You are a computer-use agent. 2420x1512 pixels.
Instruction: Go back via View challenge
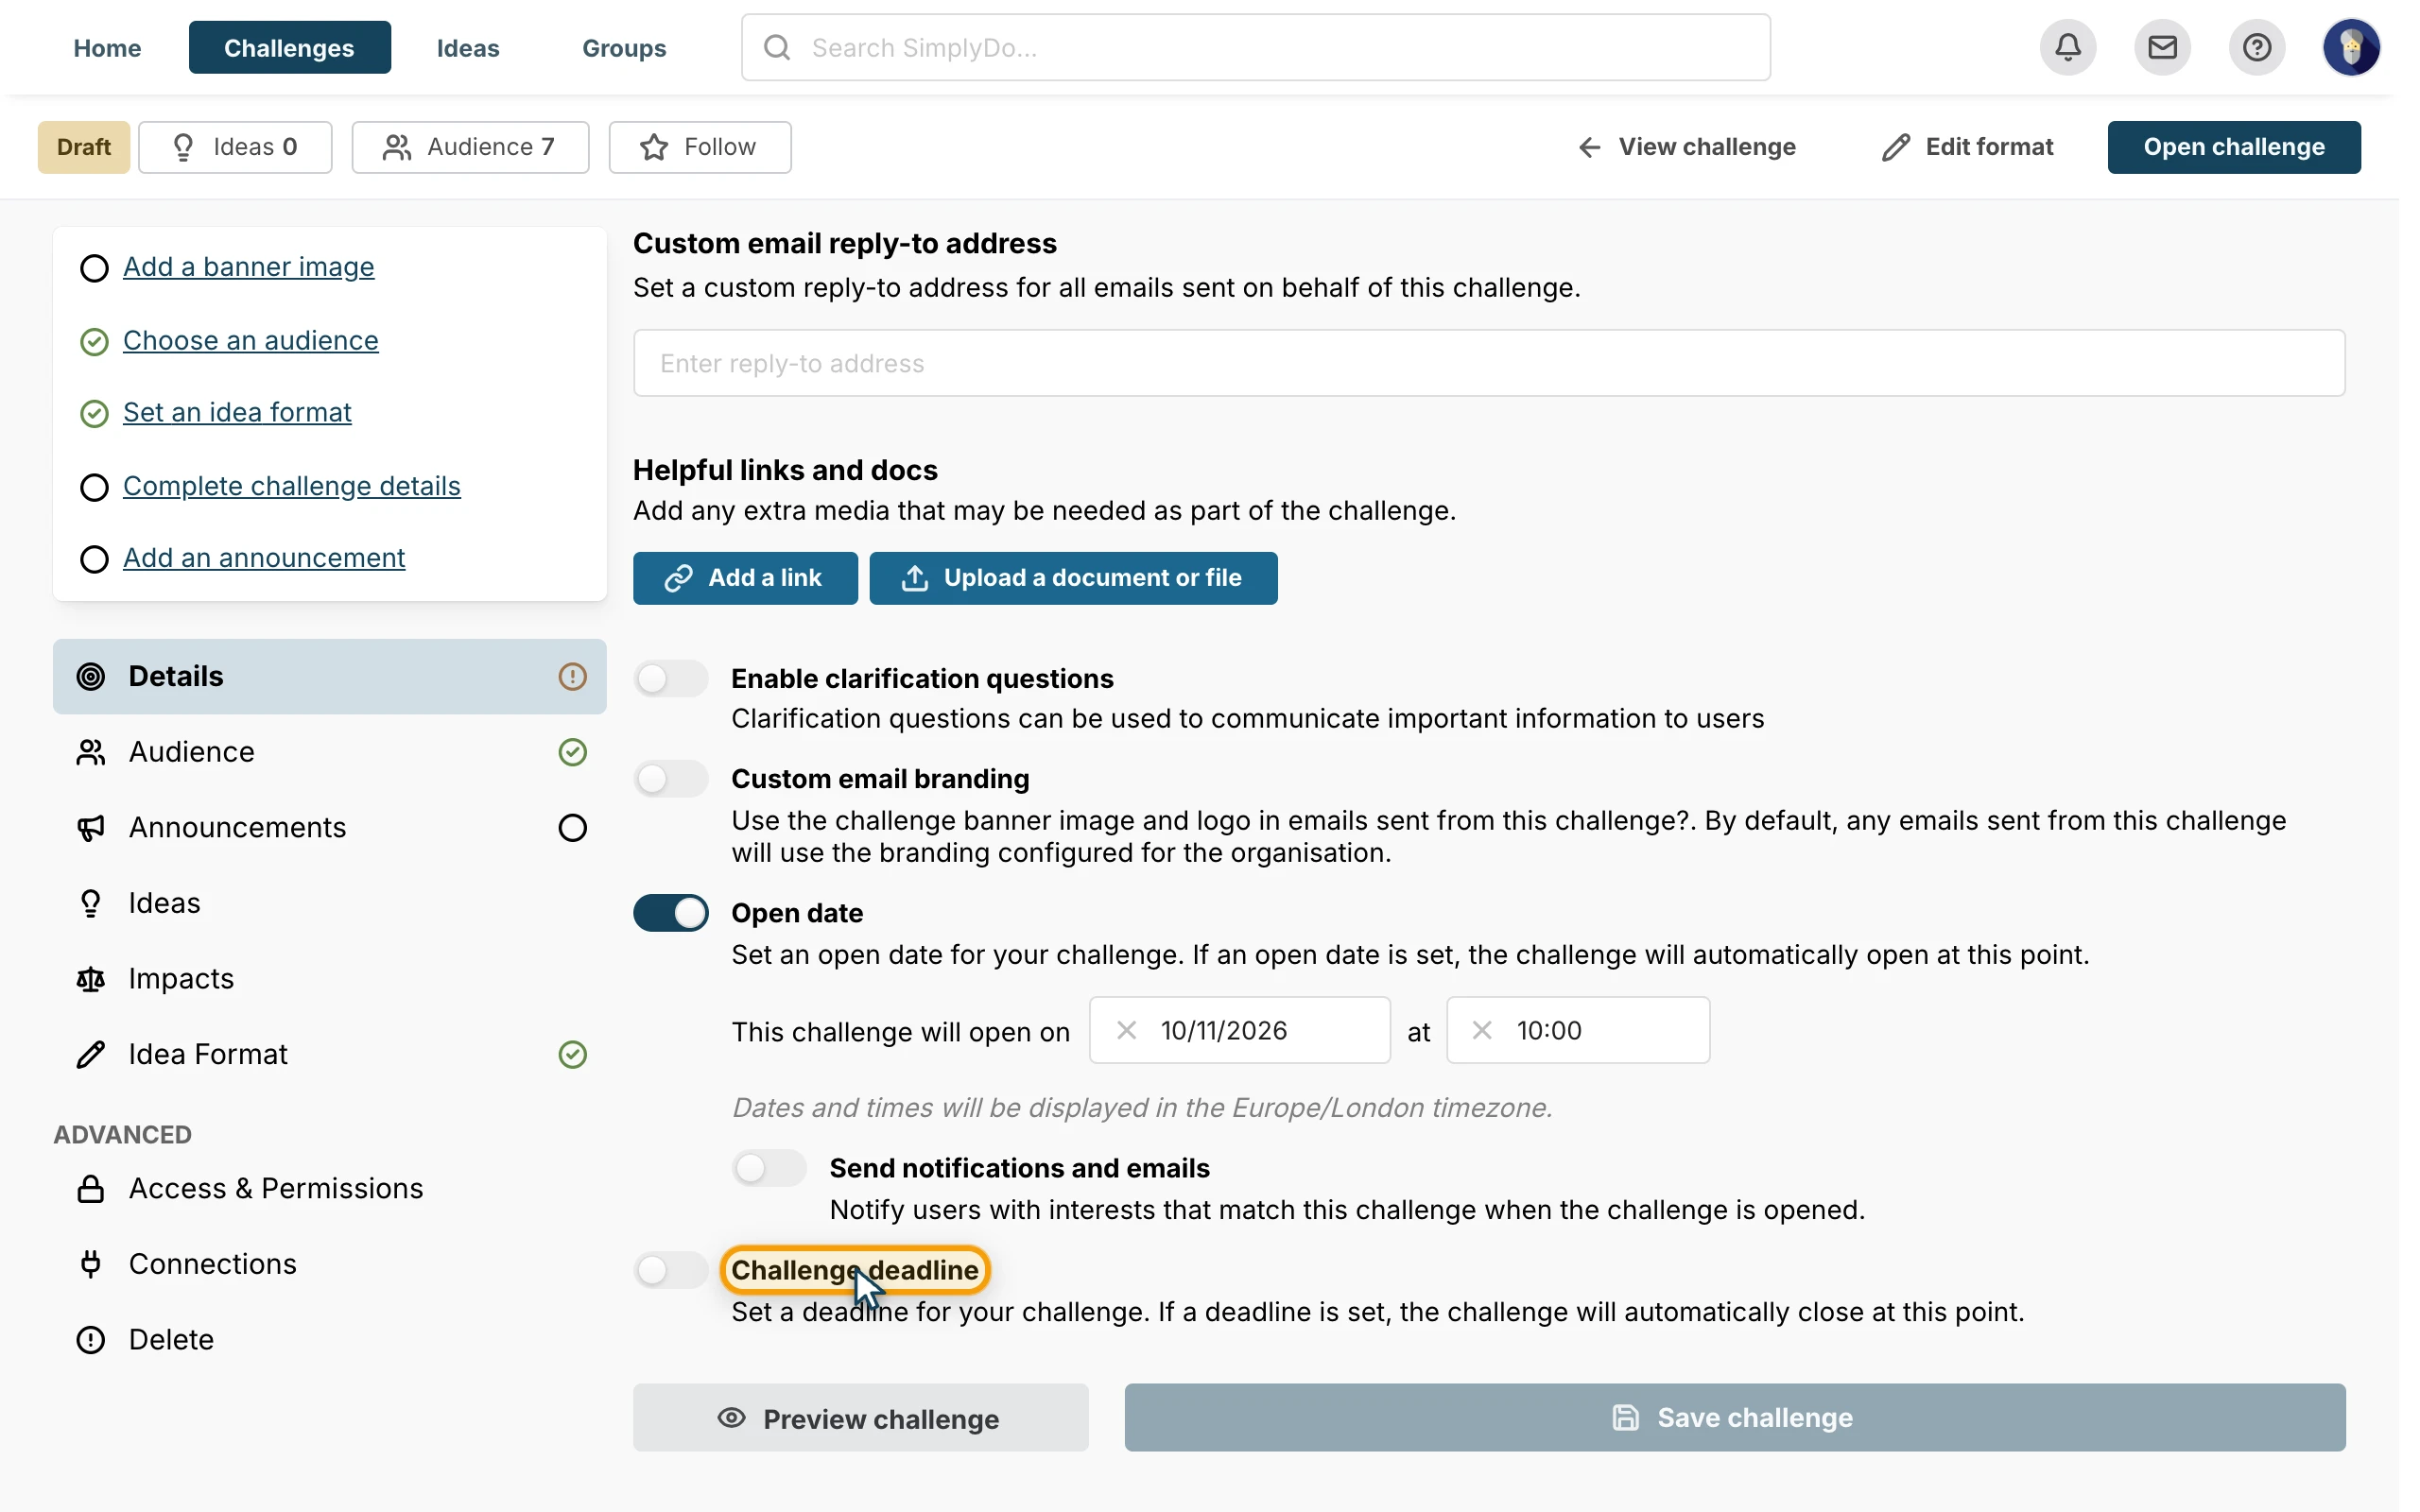pos(1686,147)
